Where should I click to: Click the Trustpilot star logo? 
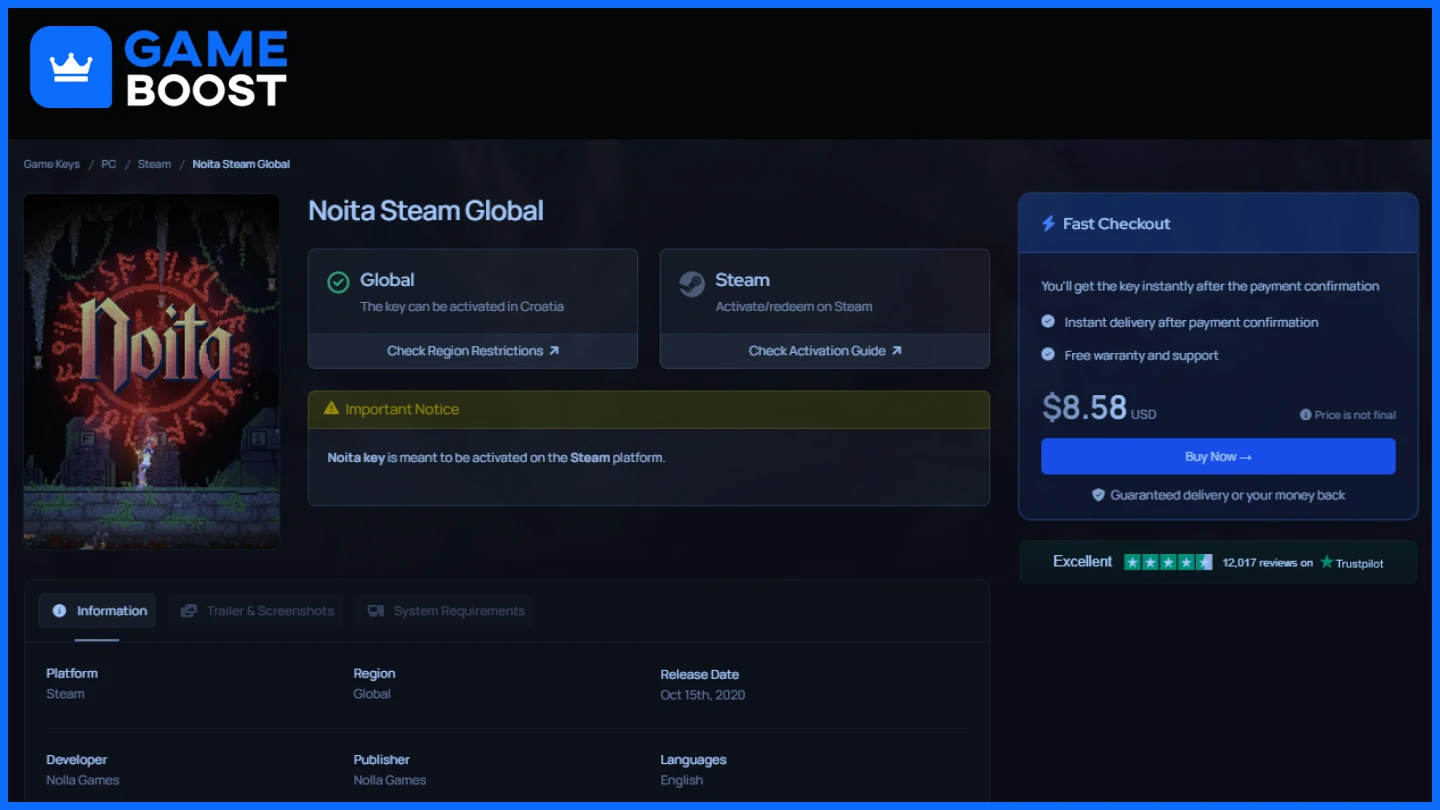click(x=1327, y=562)
